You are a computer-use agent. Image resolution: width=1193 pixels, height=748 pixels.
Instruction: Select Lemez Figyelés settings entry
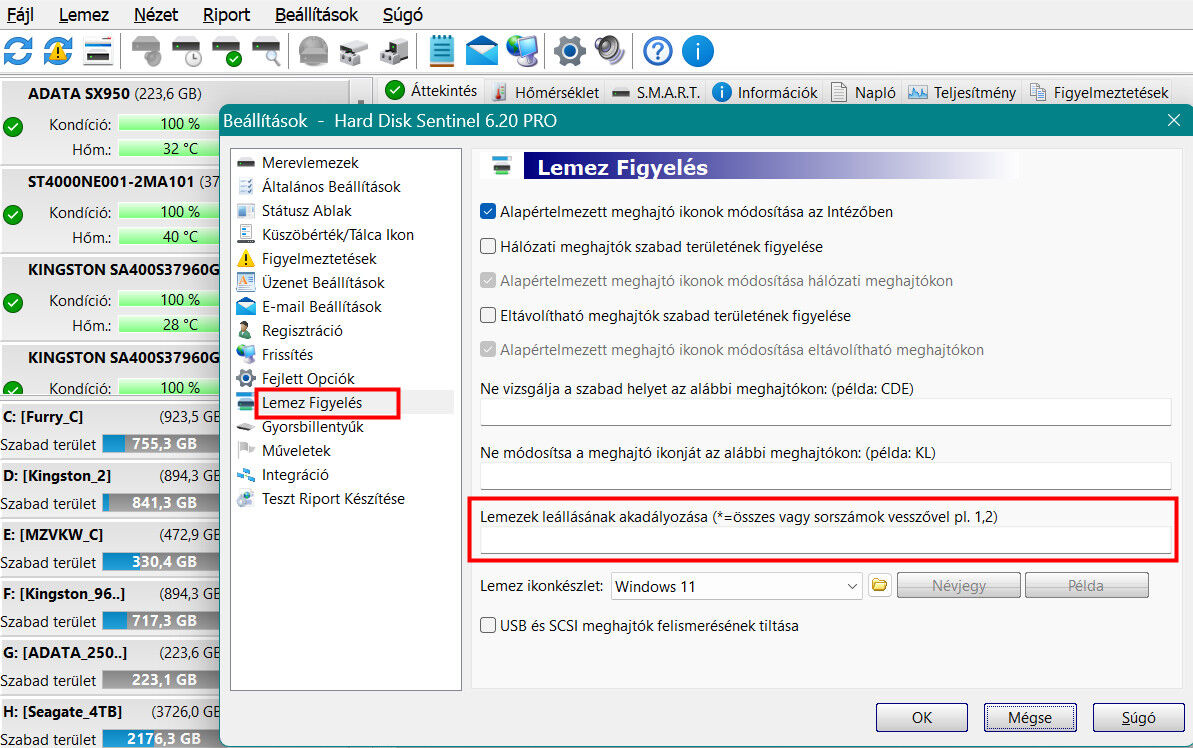pos(312,403)
